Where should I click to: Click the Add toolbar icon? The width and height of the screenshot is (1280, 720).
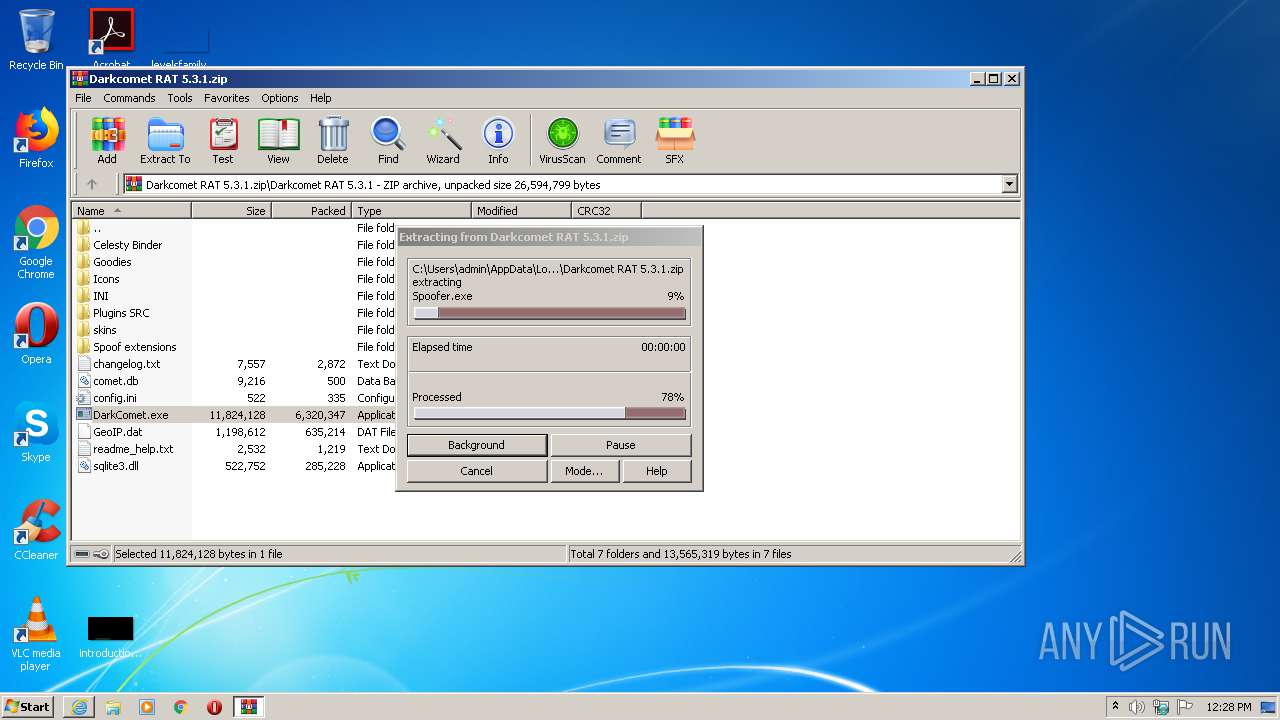[107, 141]
